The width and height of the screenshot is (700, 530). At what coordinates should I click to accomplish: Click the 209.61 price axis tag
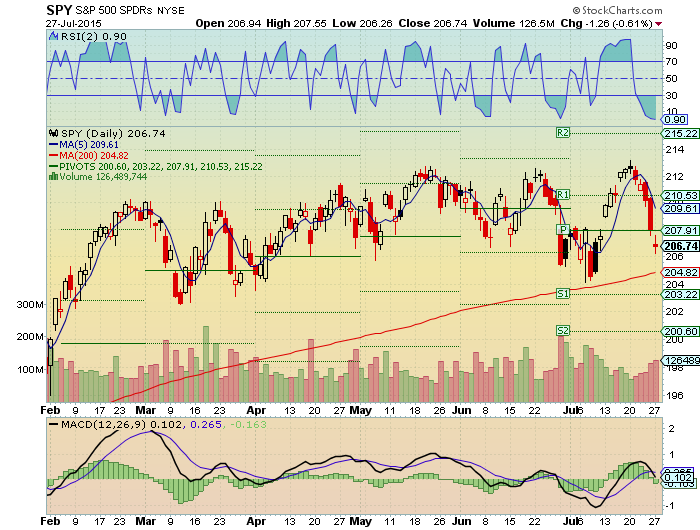(681, 208)
